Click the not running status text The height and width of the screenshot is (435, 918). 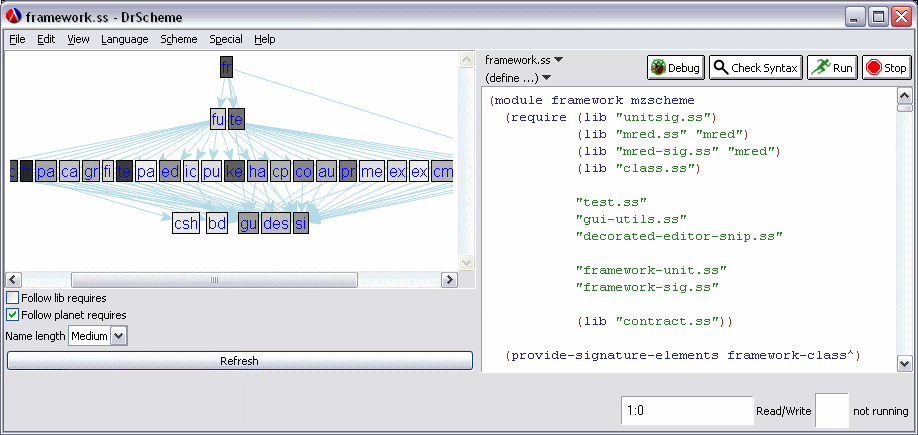(881, 411)
